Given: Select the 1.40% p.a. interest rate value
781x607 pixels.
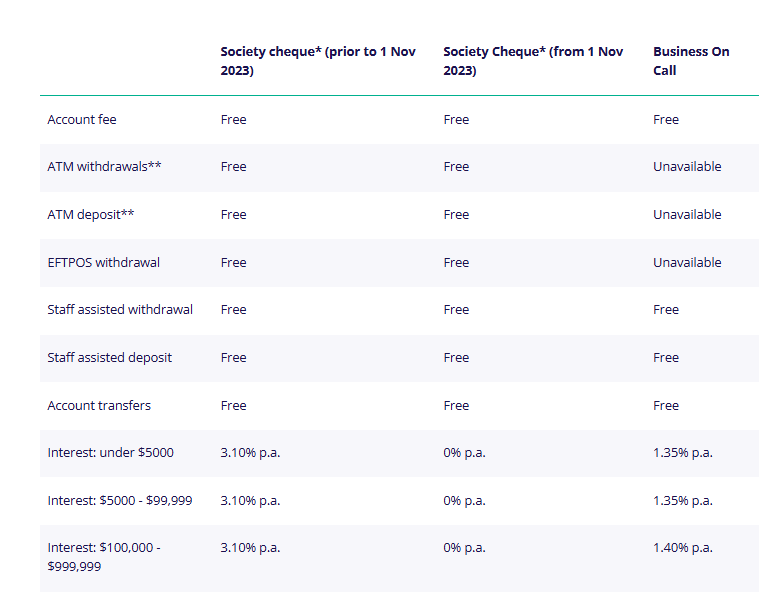Looking at the screenshot, I should point(683,548).
